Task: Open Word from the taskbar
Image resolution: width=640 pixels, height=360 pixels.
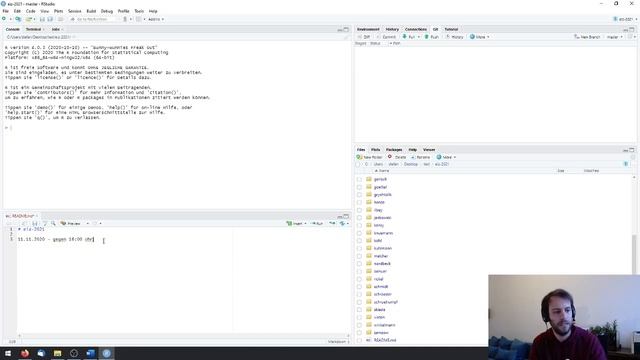Action: (90, 353)
